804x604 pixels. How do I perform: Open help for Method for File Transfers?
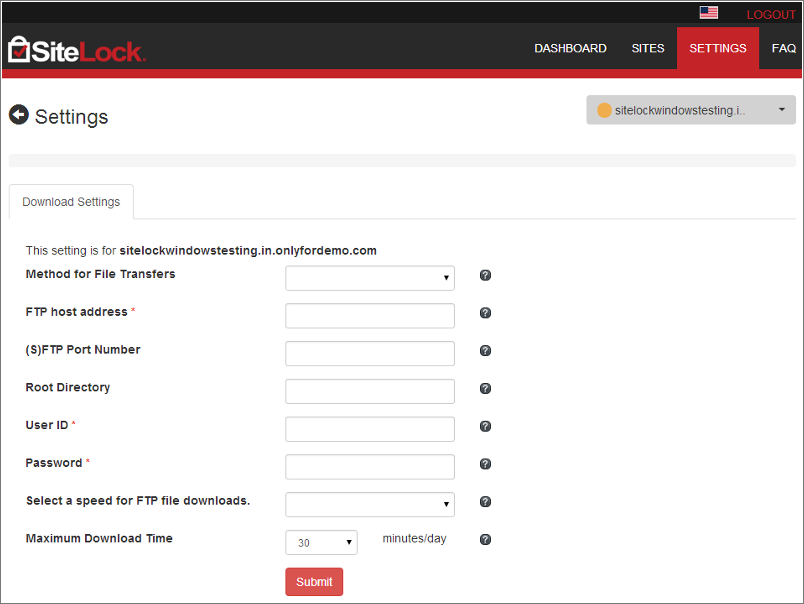click(x=485, y=275)
